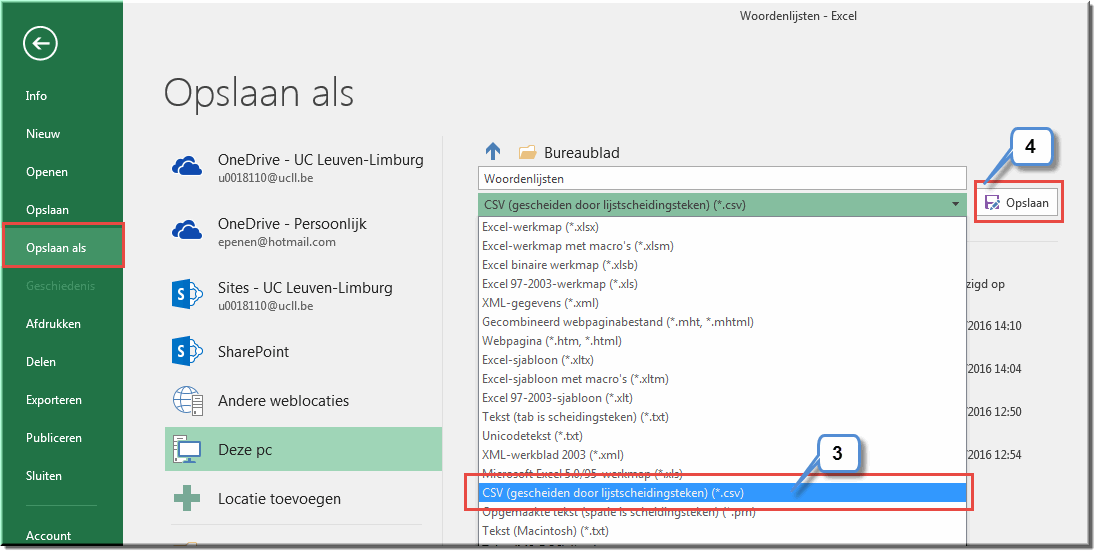Open the file type dropdown arrow
The height and width of the screenshot is (554, 1098).
[x=955, y=205]
